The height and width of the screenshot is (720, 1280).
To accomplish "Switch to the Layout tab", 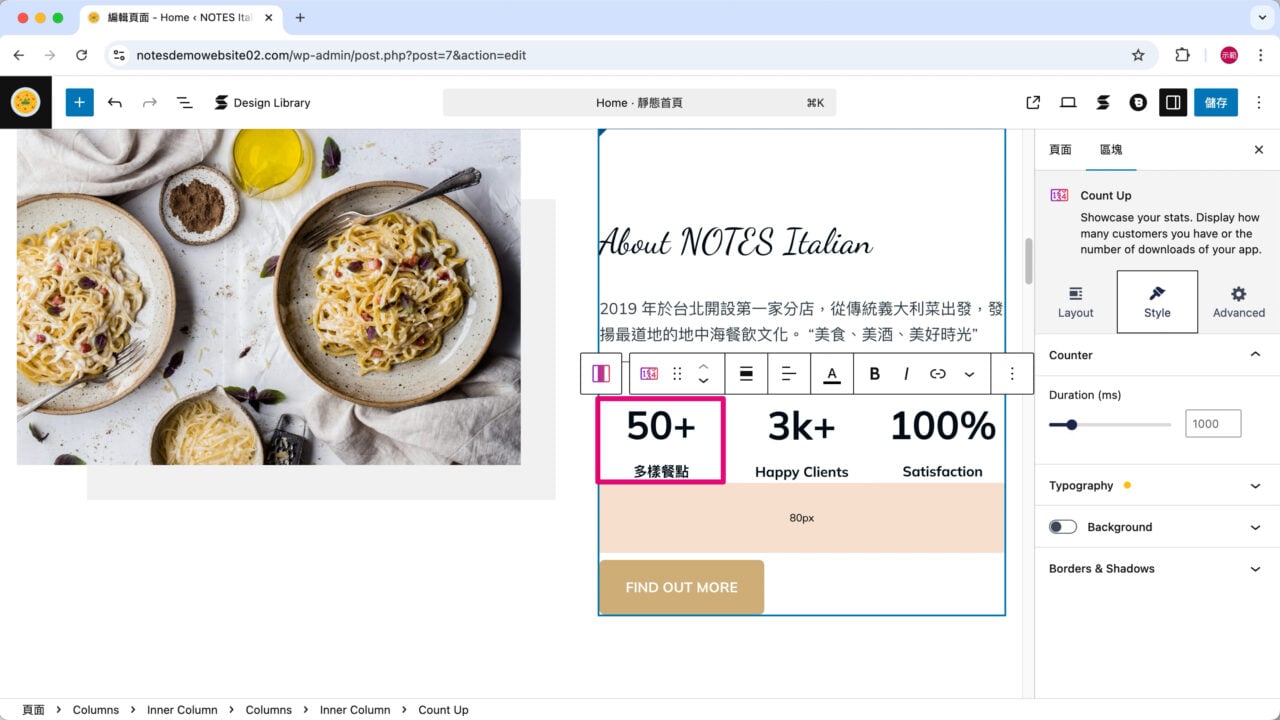I will click(1075, 301).
